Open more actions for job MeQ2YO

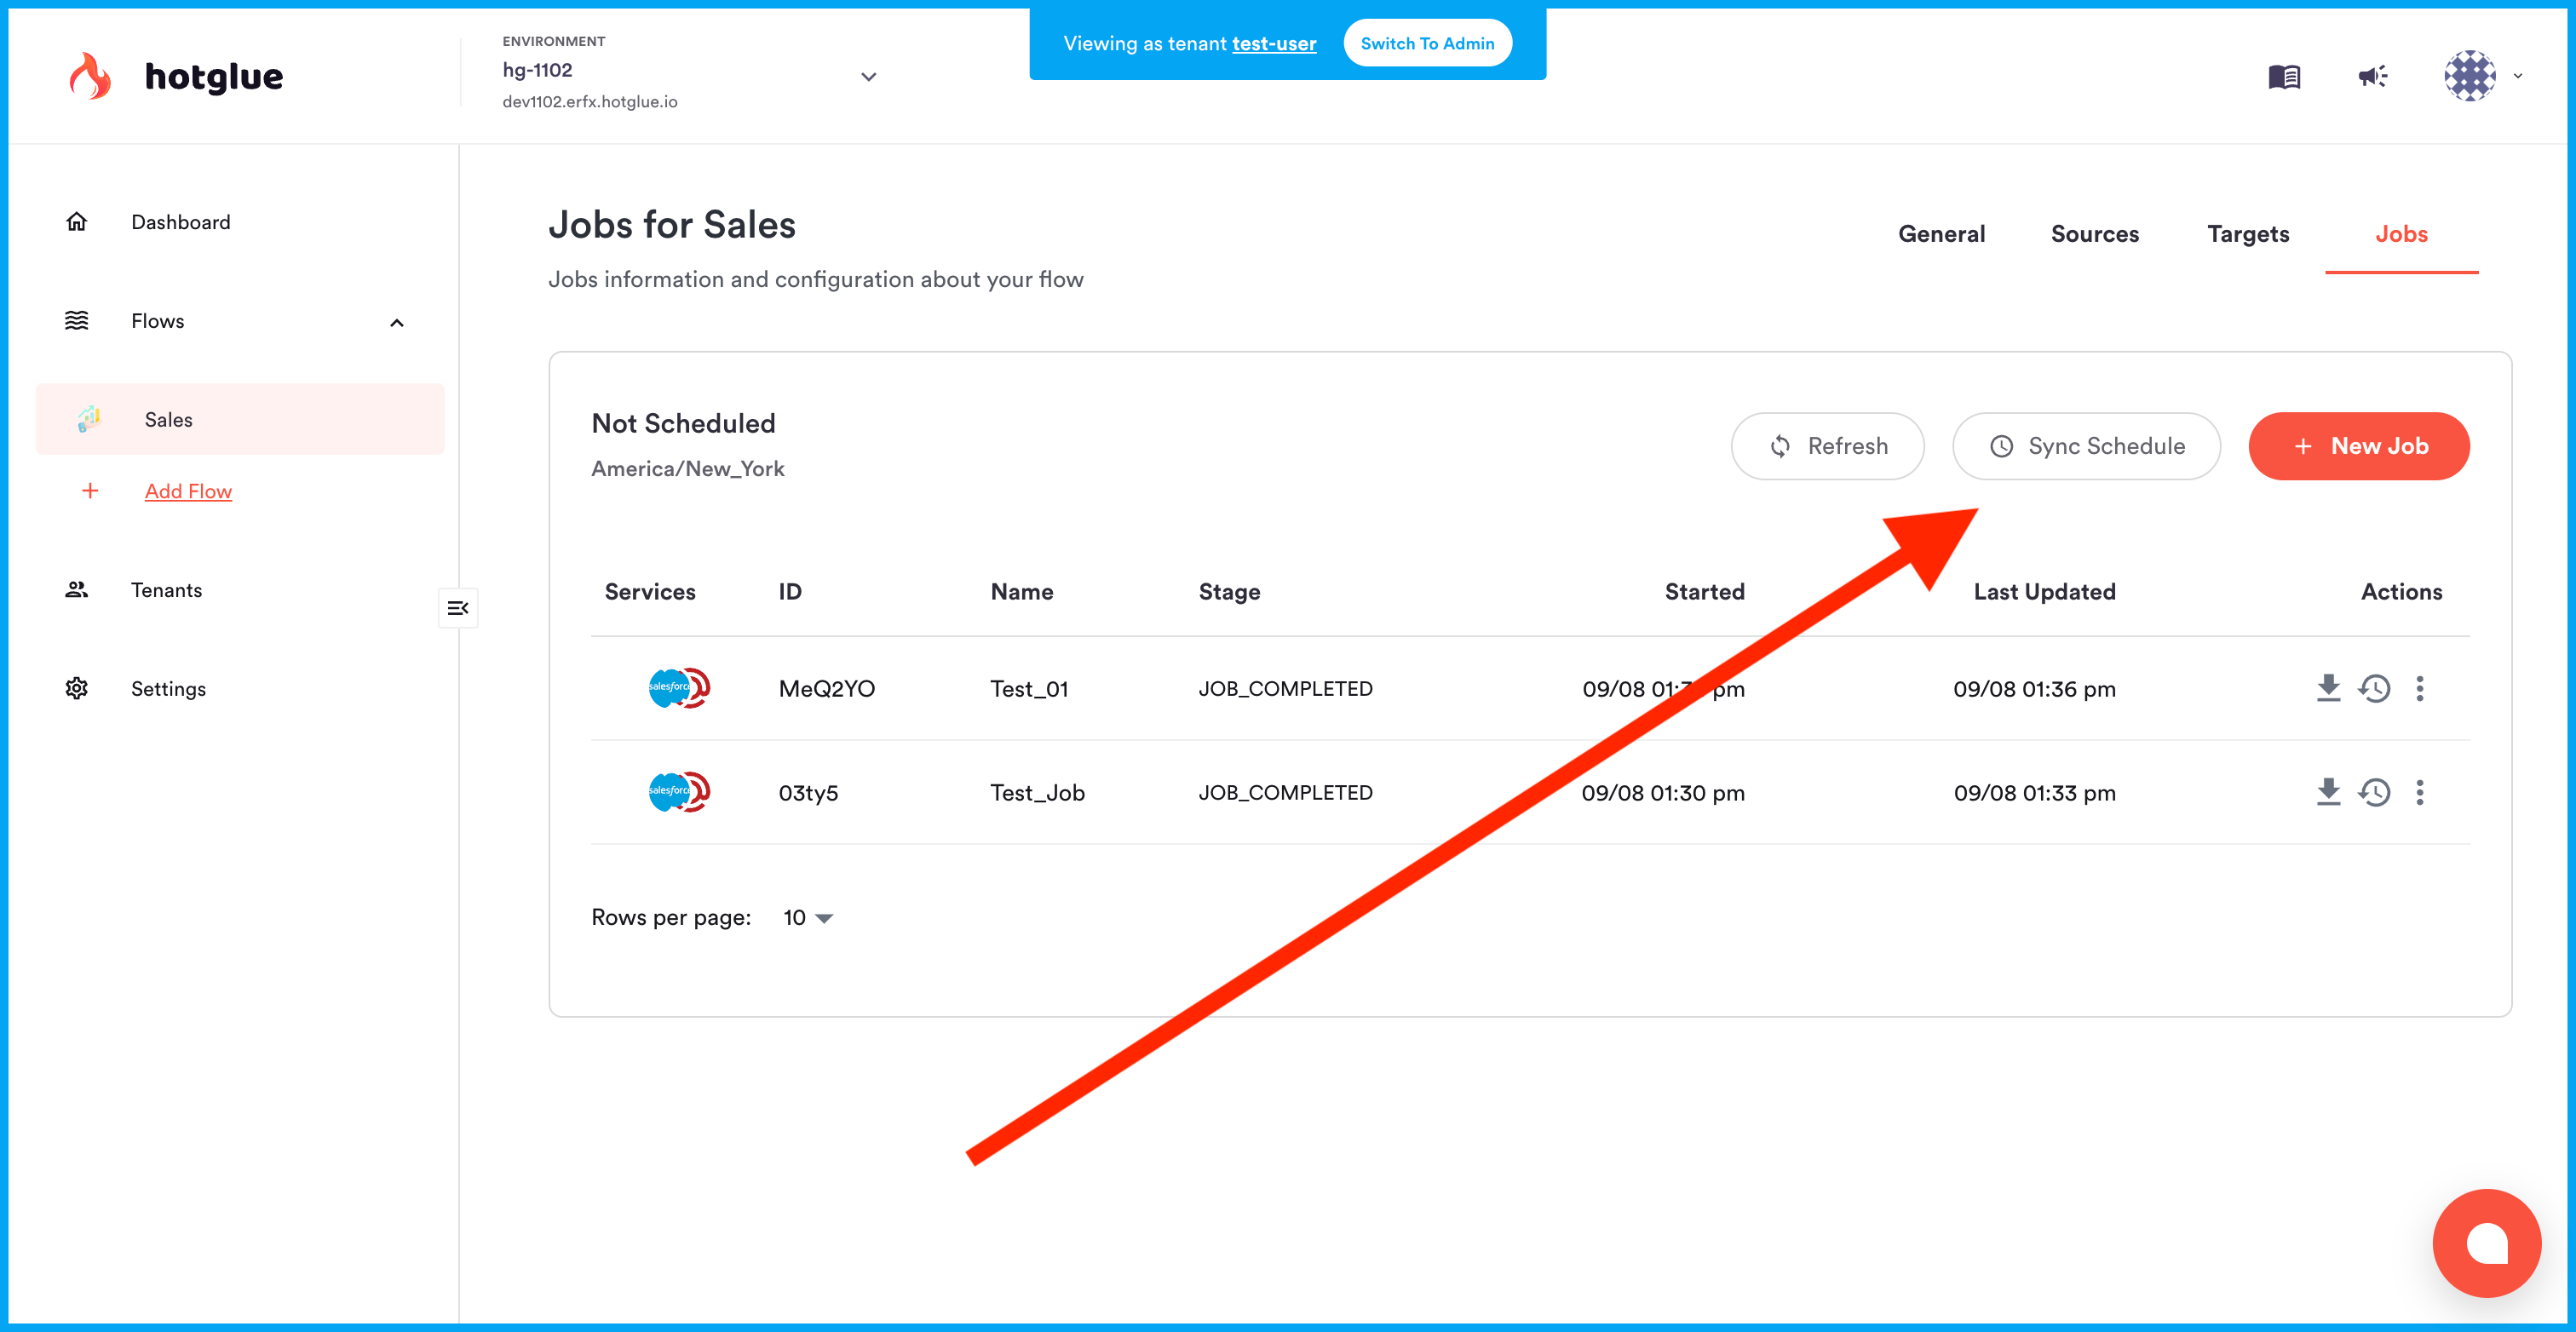click(2420, 688)
